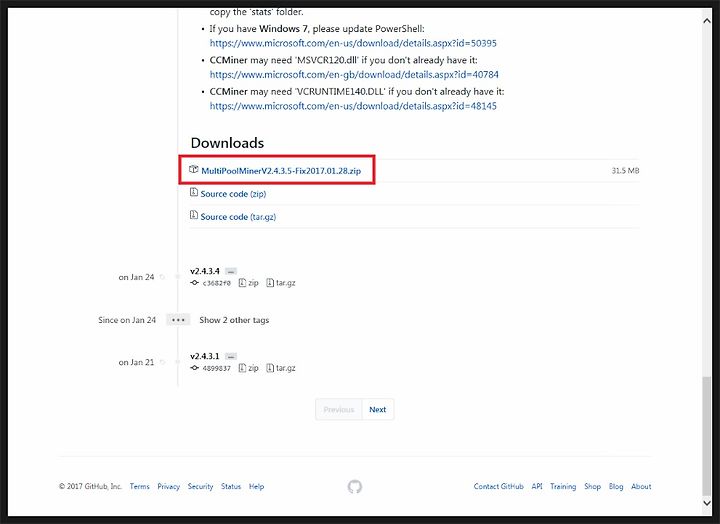Click the file icon beside Source code (tar.gz)

pos(194,215)
